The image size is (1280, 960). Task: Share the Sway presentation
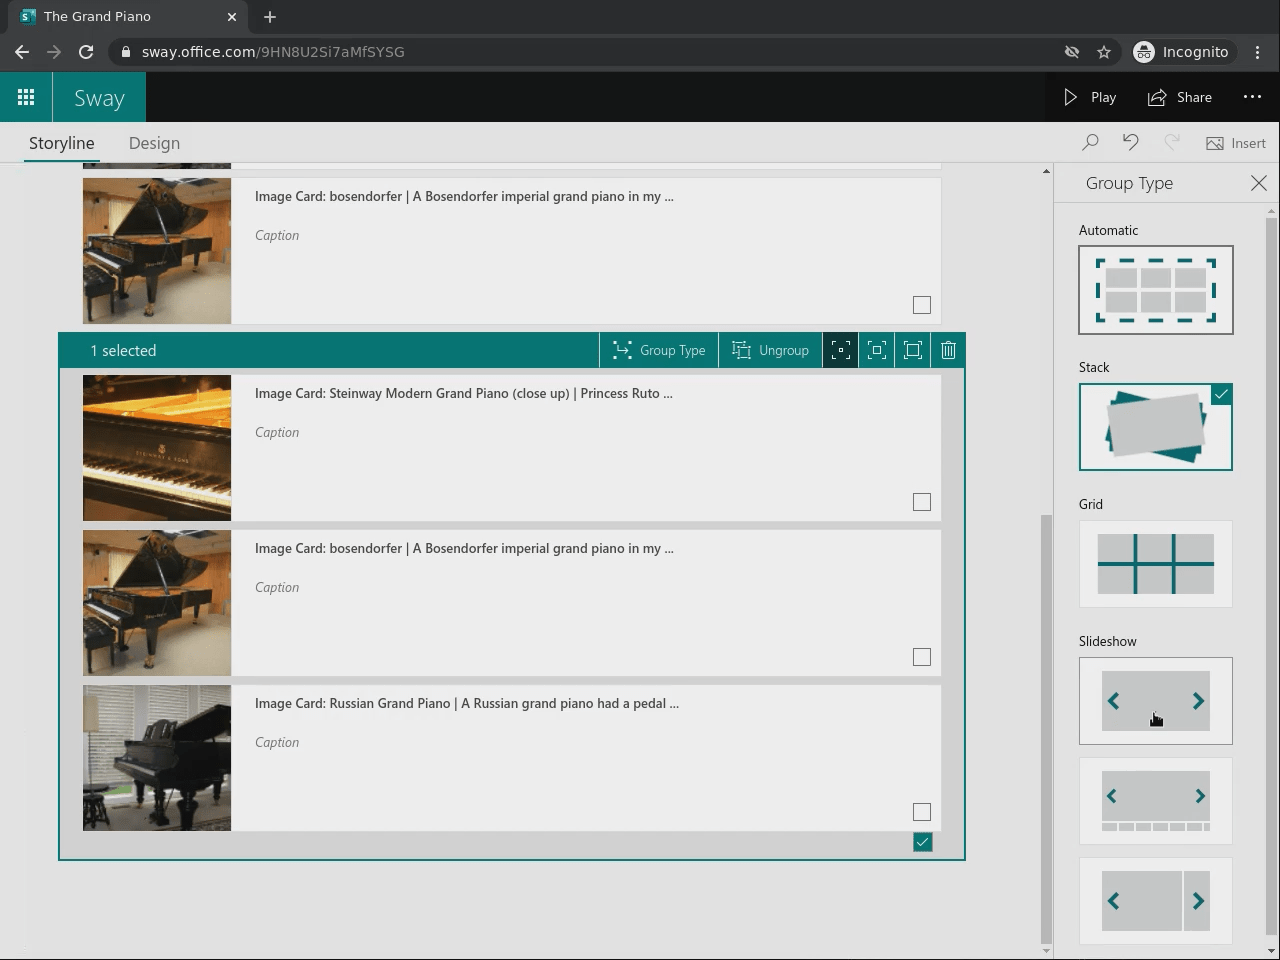pyautogui.click(x=1180, y=97)
